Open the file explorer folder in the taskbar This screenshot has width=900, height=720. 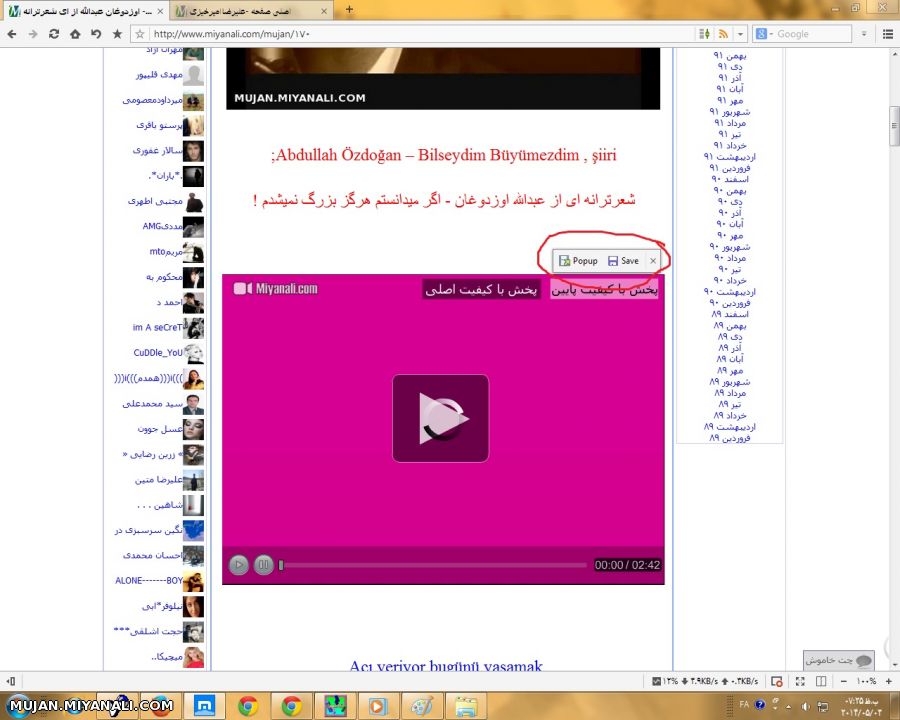[x=465, y=706]
